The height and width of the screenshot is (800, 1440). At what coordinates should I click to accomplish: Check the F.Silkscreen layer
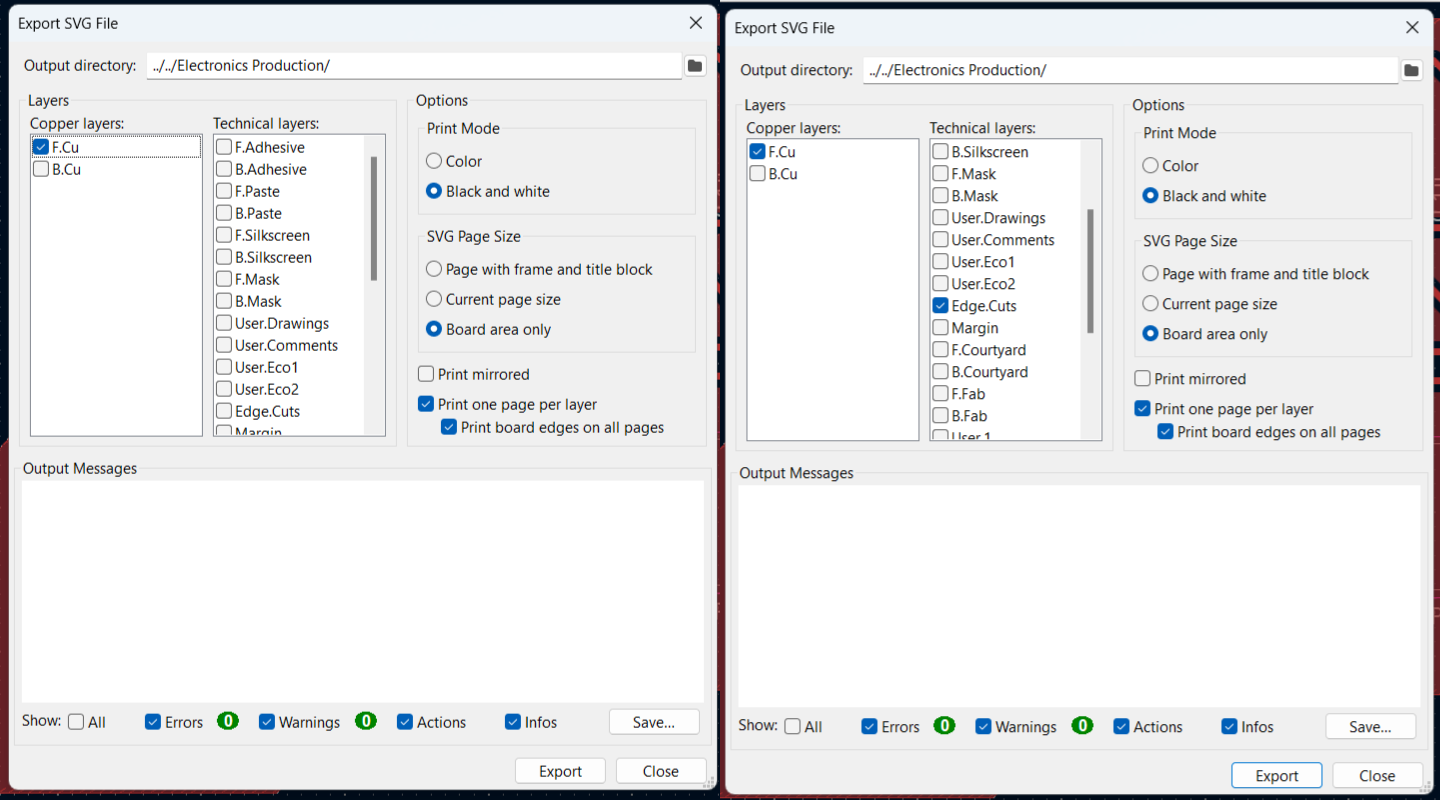(x=224, y=235)
